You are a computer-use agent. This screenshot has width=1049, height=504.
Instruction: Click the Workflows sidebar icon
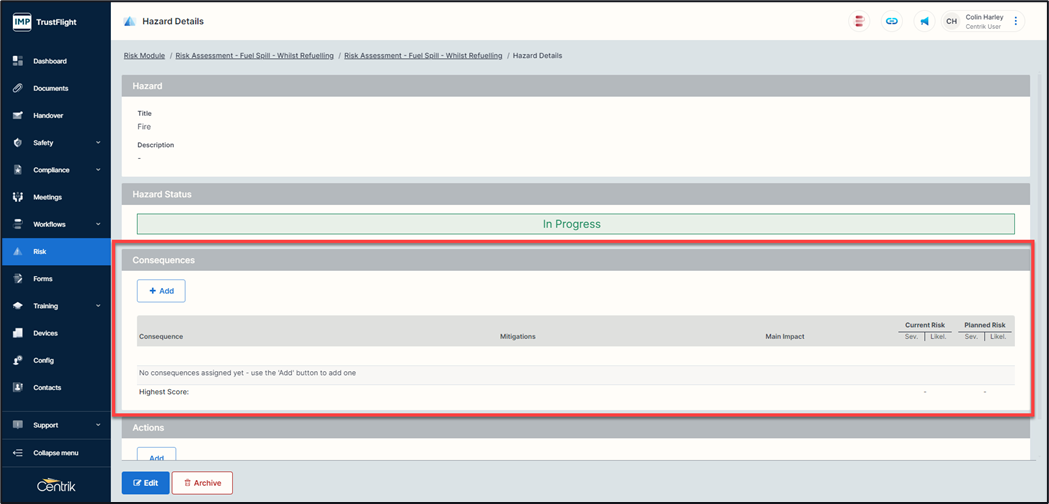[x=18, y=224]
